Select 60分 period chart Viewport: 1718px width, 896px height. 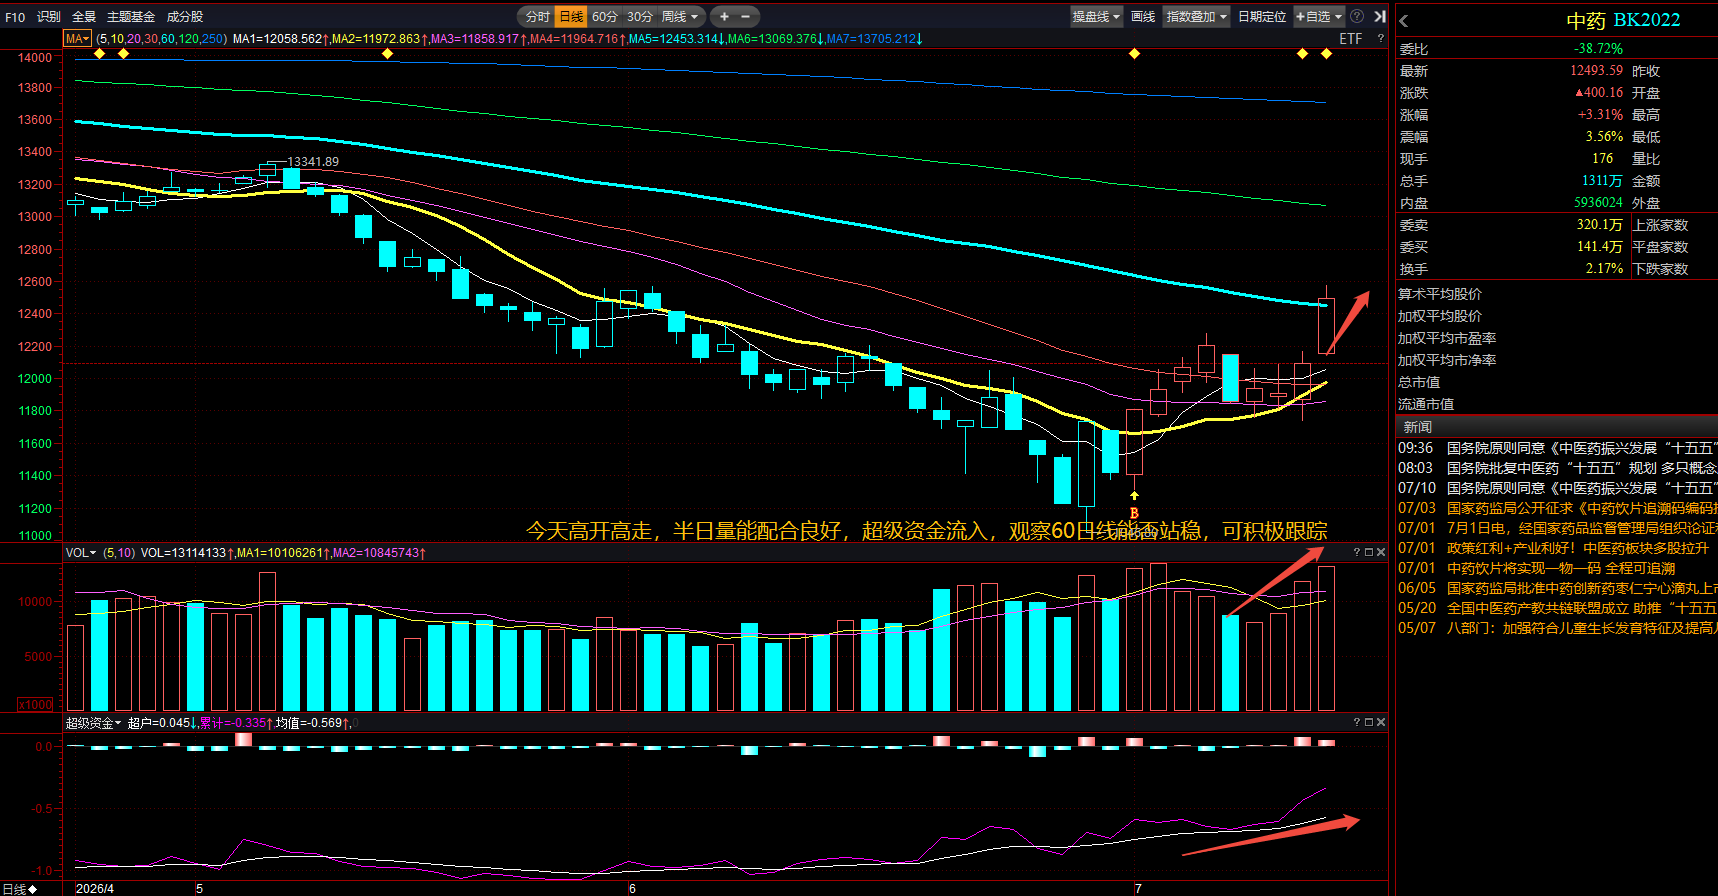(x=605, y=16)
